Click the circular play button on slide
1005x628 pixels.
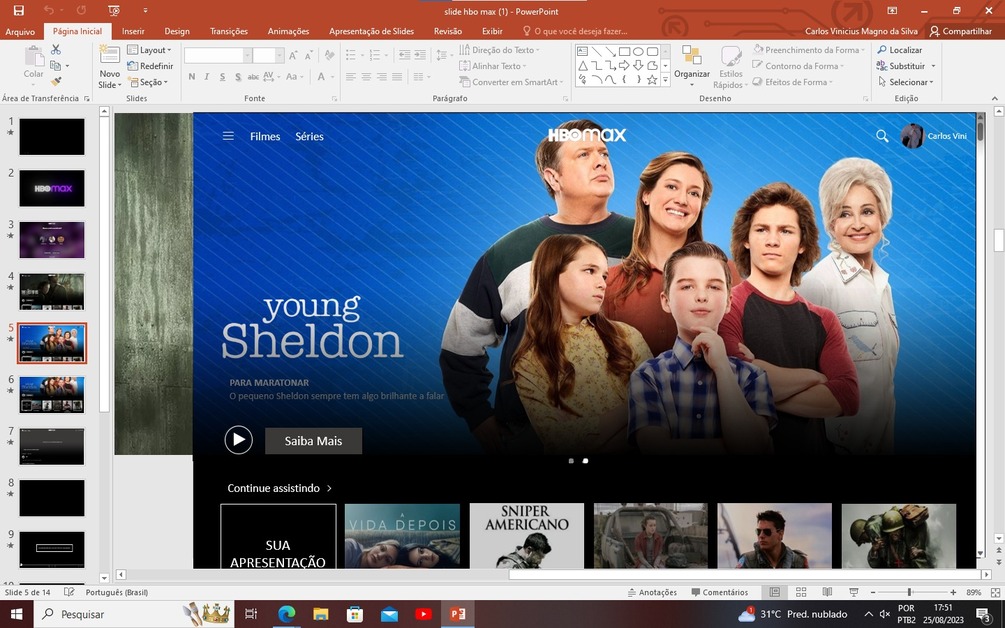click(x=238, y=440)
